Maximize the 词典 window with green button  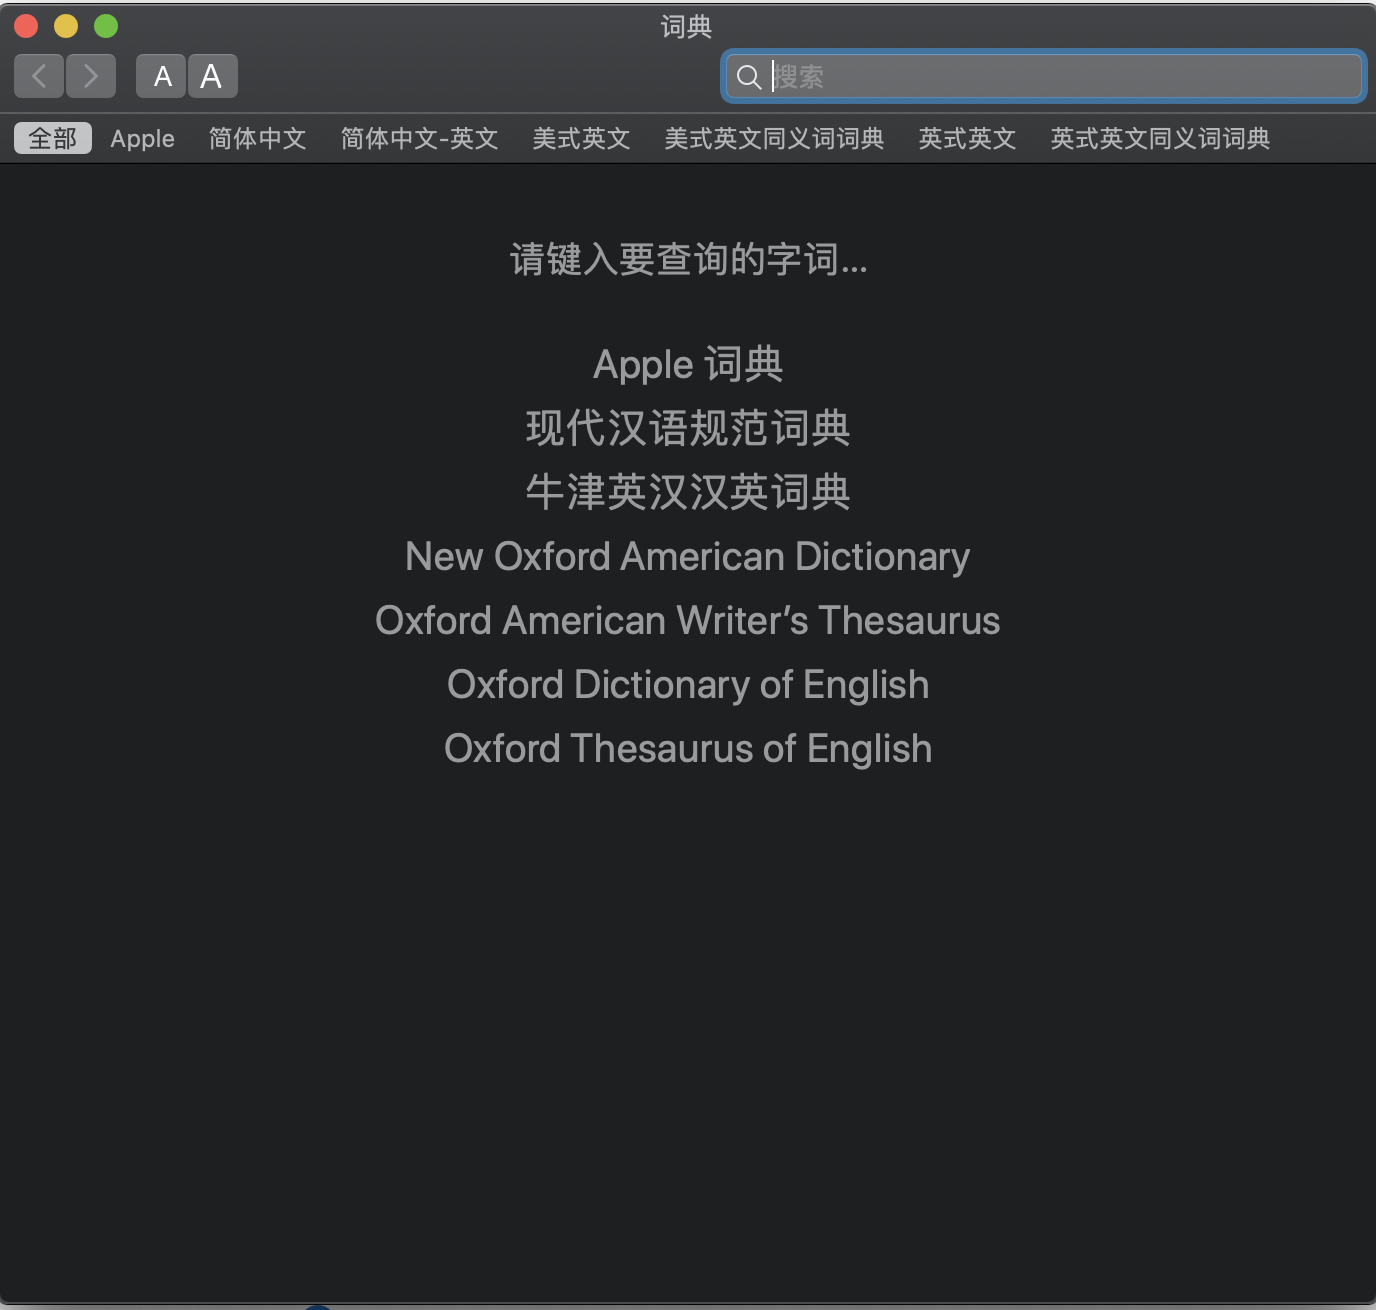pyautogui.click(x=106, y=26)
